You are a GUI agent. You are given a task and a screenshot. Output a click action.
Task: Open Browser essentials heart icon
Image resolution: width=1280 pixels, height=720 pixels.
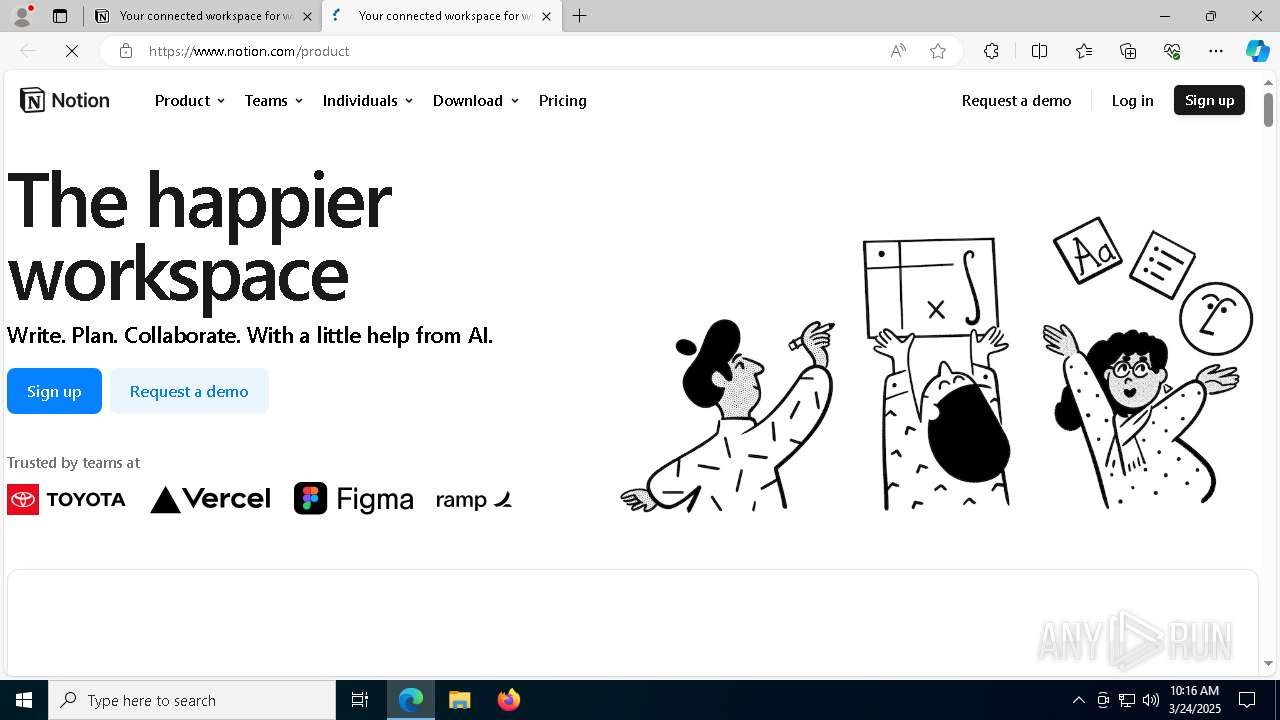[1172, 51]
